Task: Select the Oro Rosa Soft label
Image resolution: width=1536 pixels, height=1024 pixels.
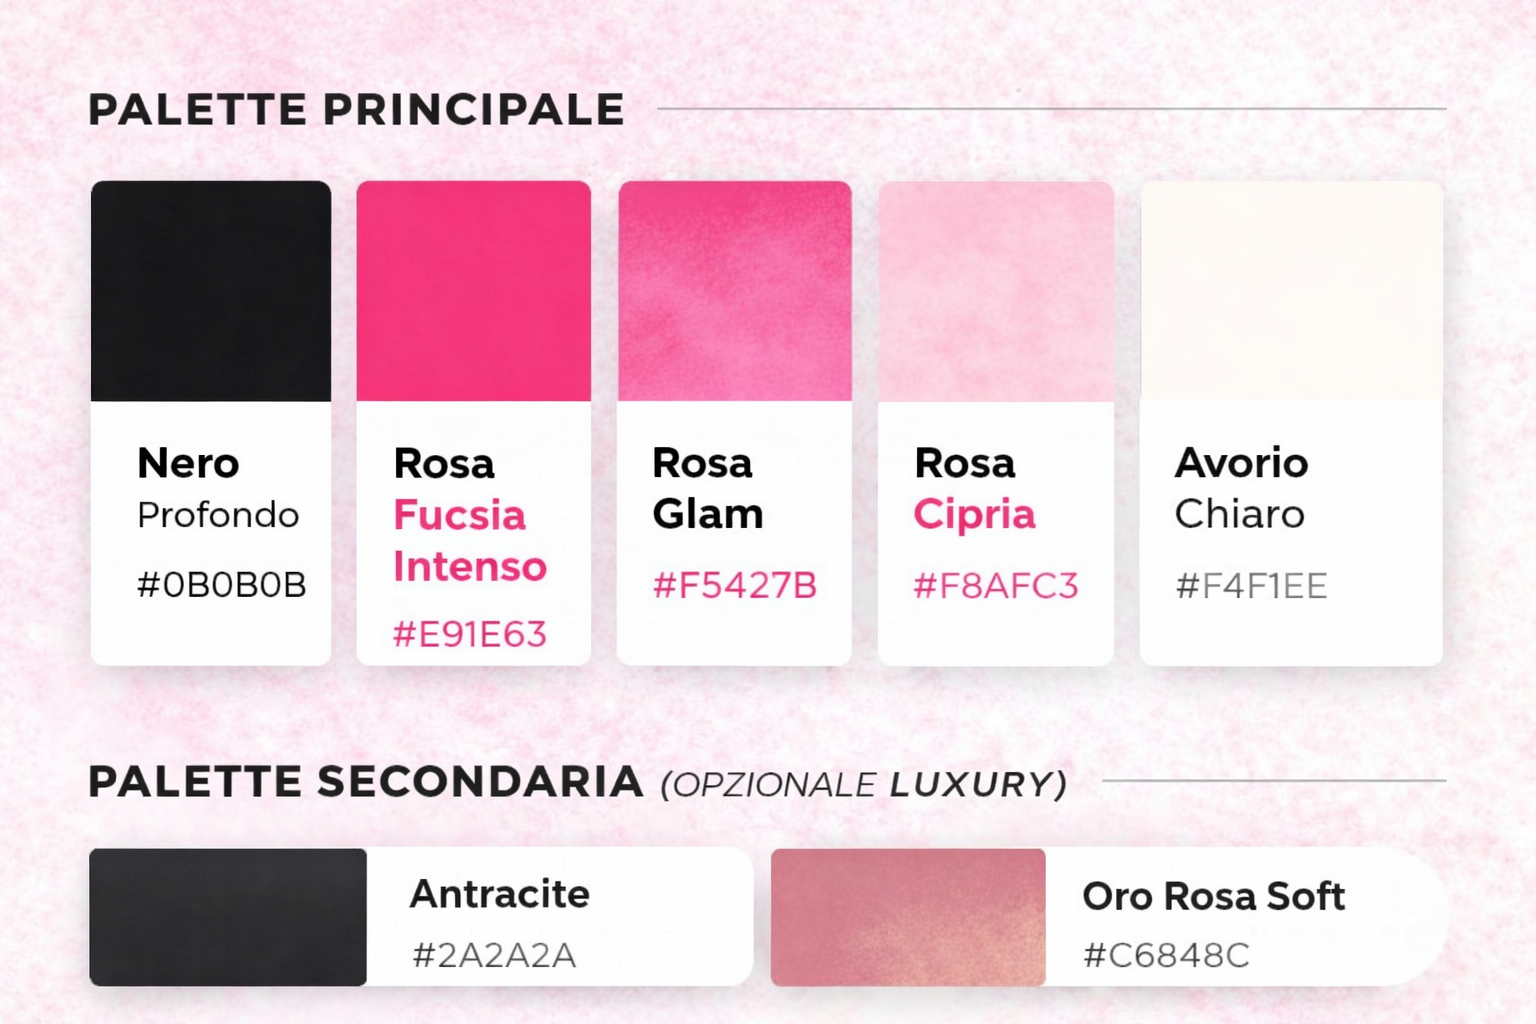Action: coord(1213,896)
